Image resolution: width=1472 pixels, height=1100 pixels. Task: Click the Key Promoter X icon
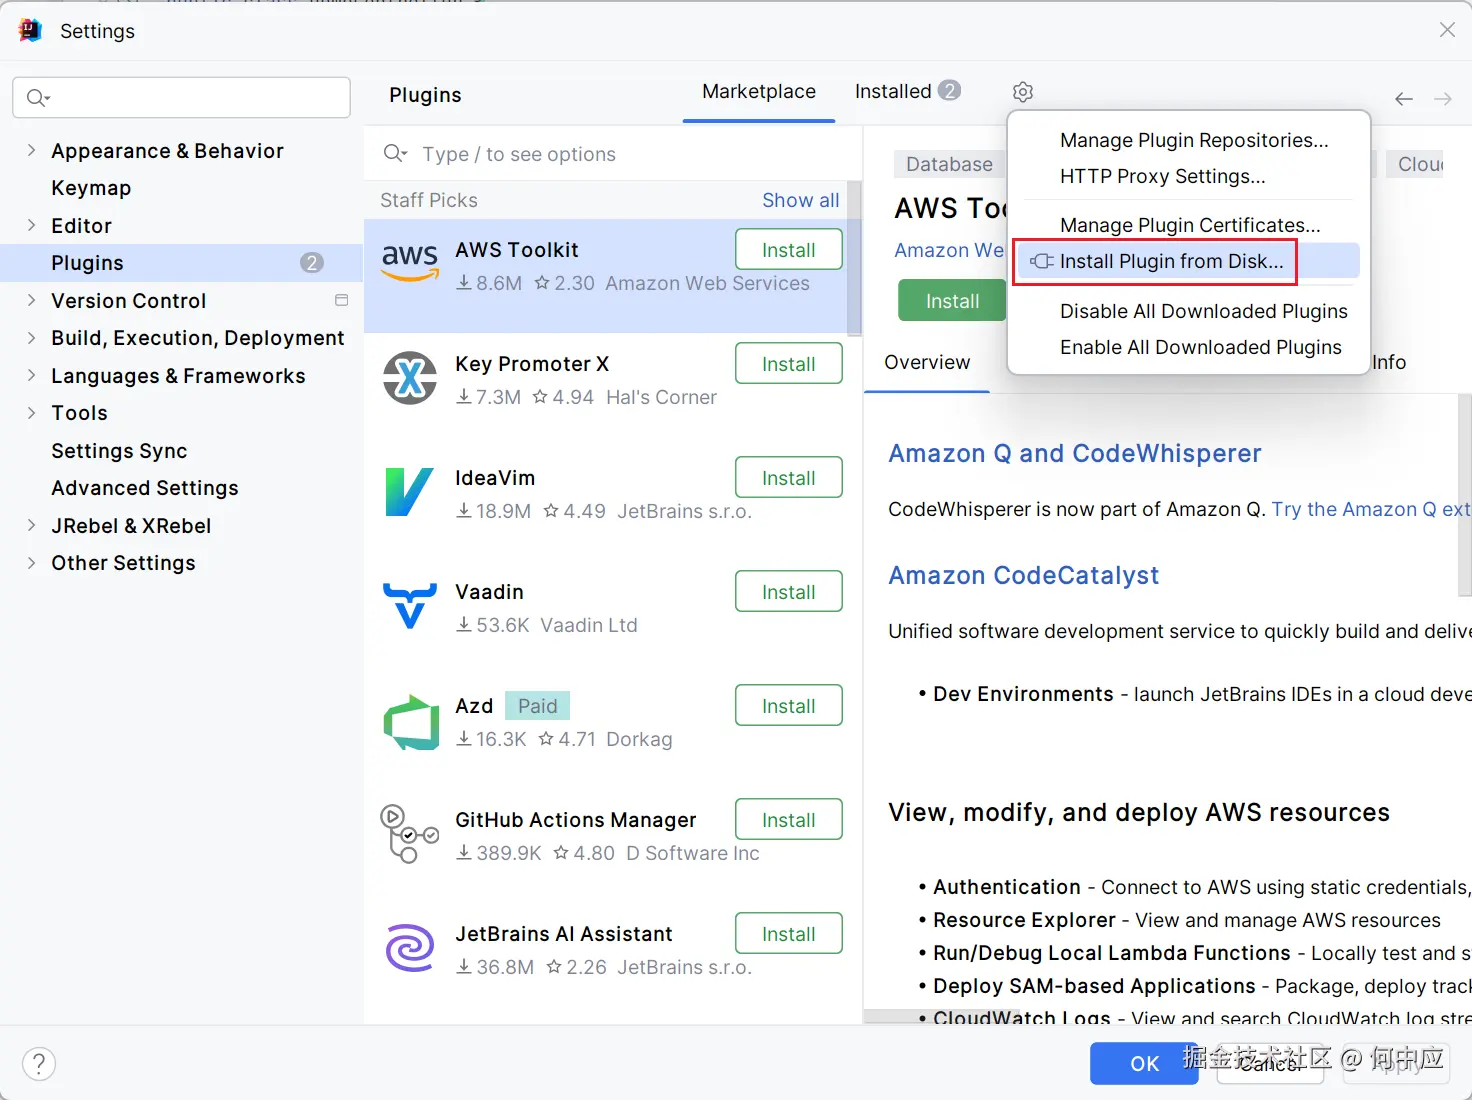tap(410, 379)
